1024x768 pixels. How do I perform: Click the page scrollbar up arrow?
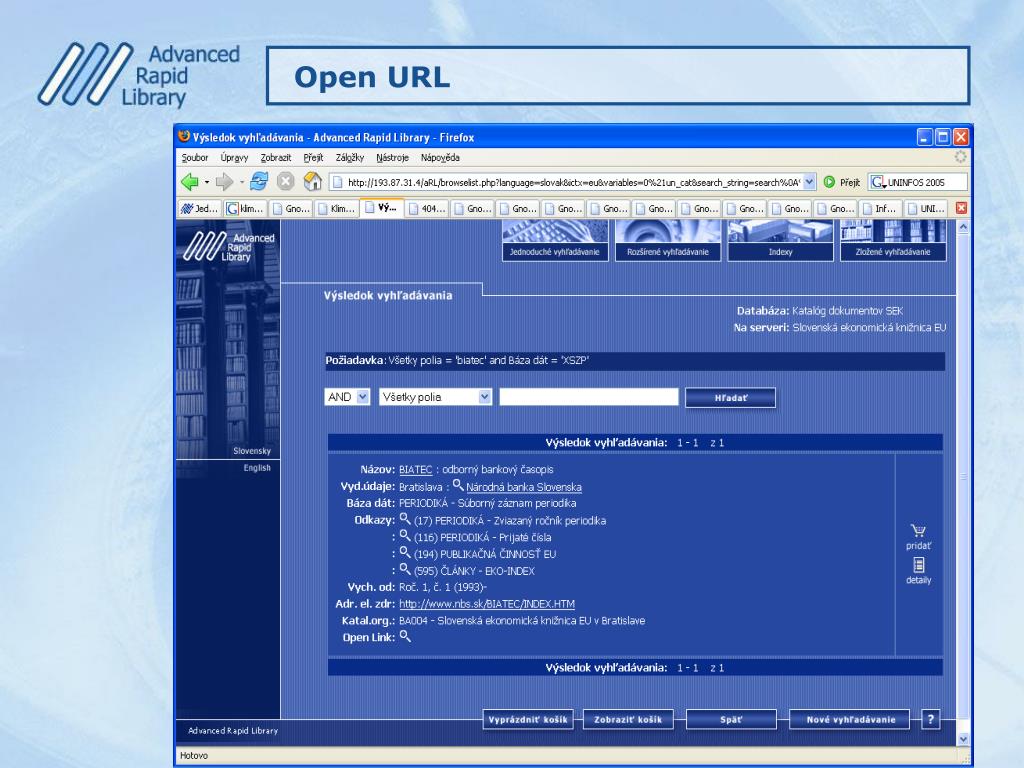(x=963, y=227)
